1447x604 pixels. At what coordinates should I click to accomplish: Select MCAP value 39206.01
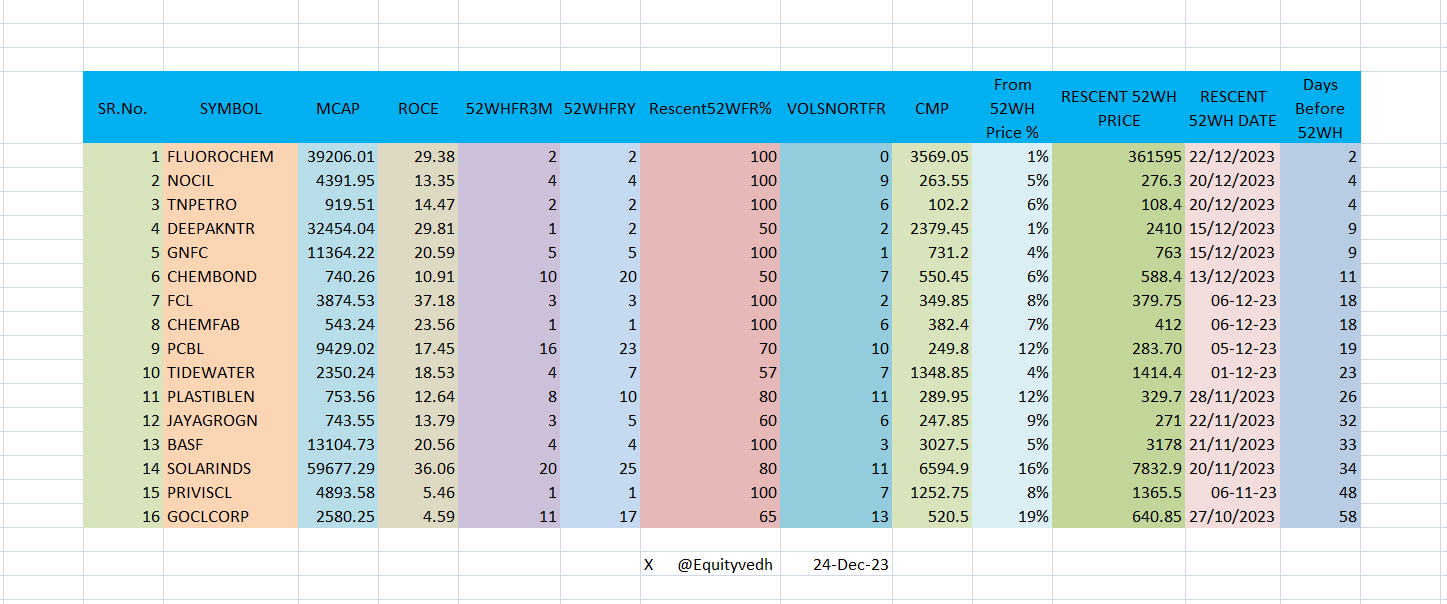pyautogui.click(x=338, y=156)
